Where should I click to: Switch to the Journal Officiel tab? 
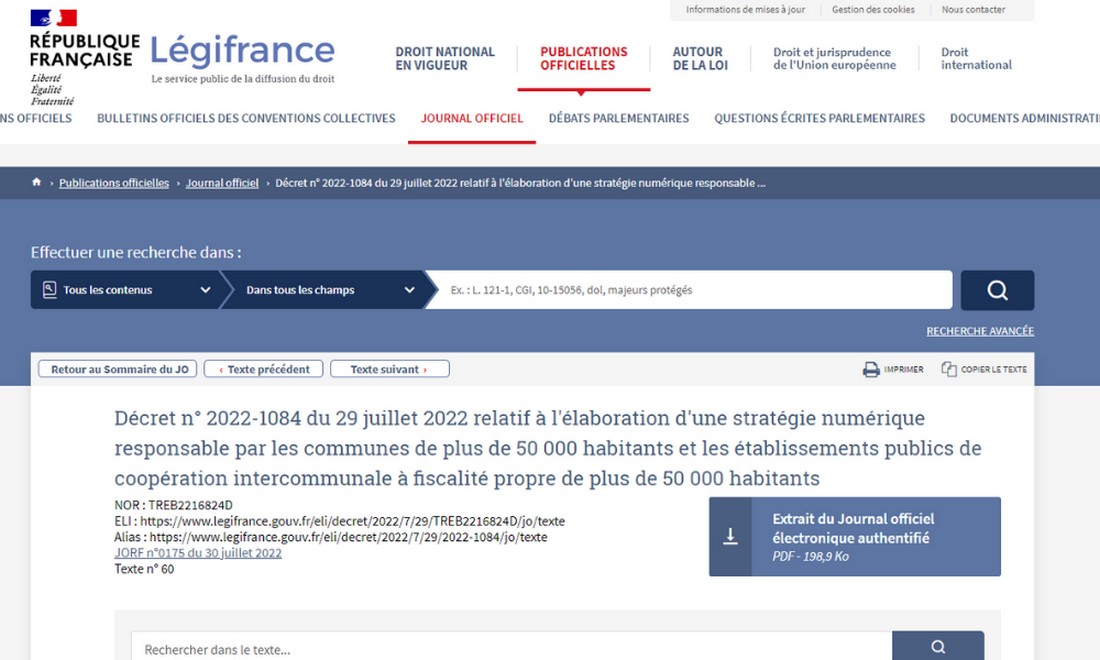(x=471, y=118)
